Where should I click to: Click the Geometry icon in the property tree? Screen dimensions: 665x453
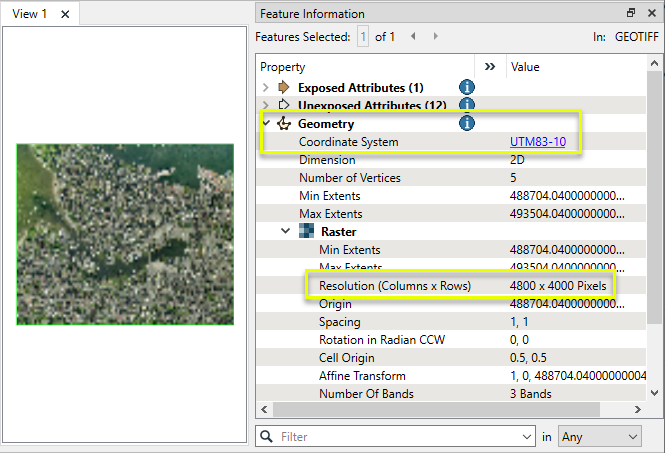(283, 124)
